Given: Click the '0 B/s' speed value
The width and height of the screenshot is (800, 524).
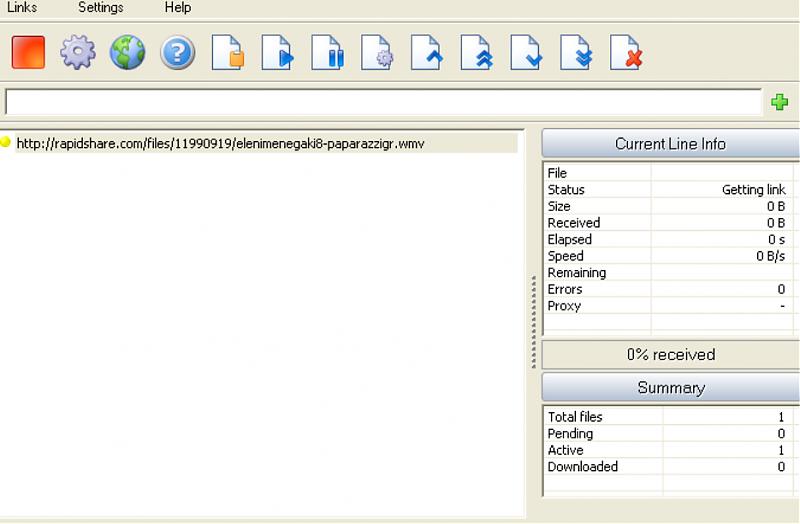Looking at the screenshot, I should [x=770, y=256].
